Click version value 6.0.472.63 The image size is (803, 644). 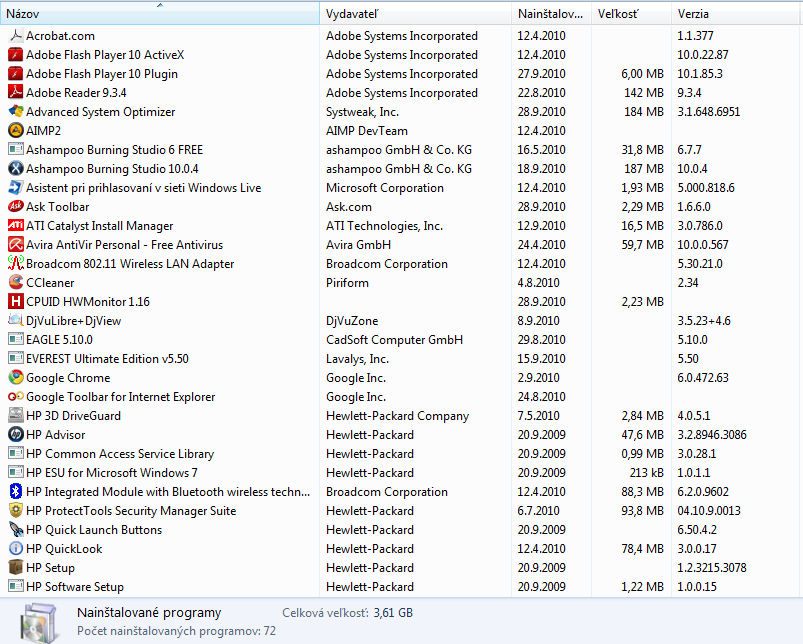[703, 378]
